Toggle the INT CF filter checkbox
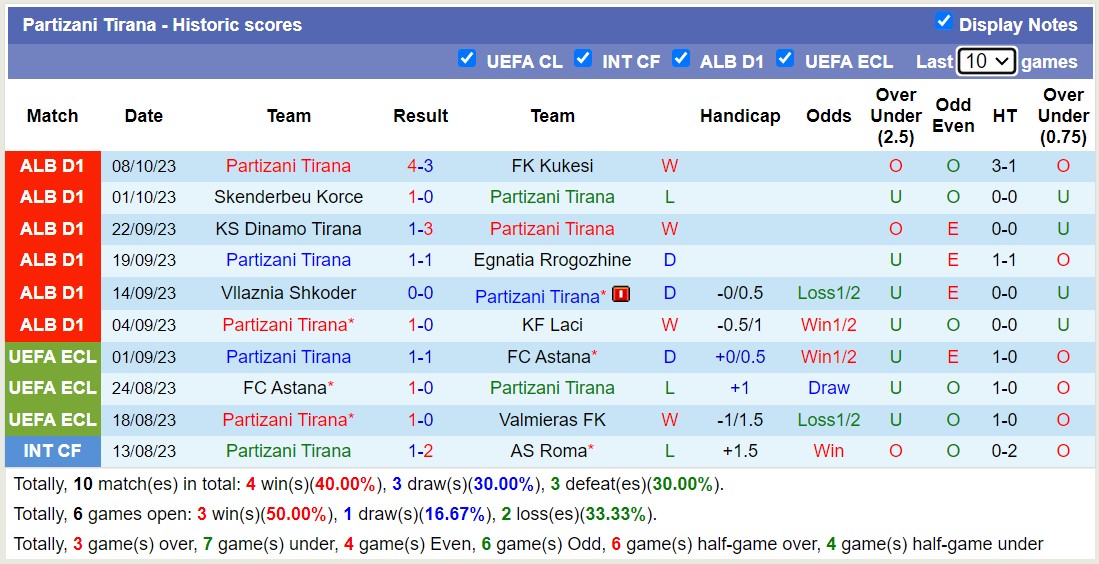 click(583, 58)
